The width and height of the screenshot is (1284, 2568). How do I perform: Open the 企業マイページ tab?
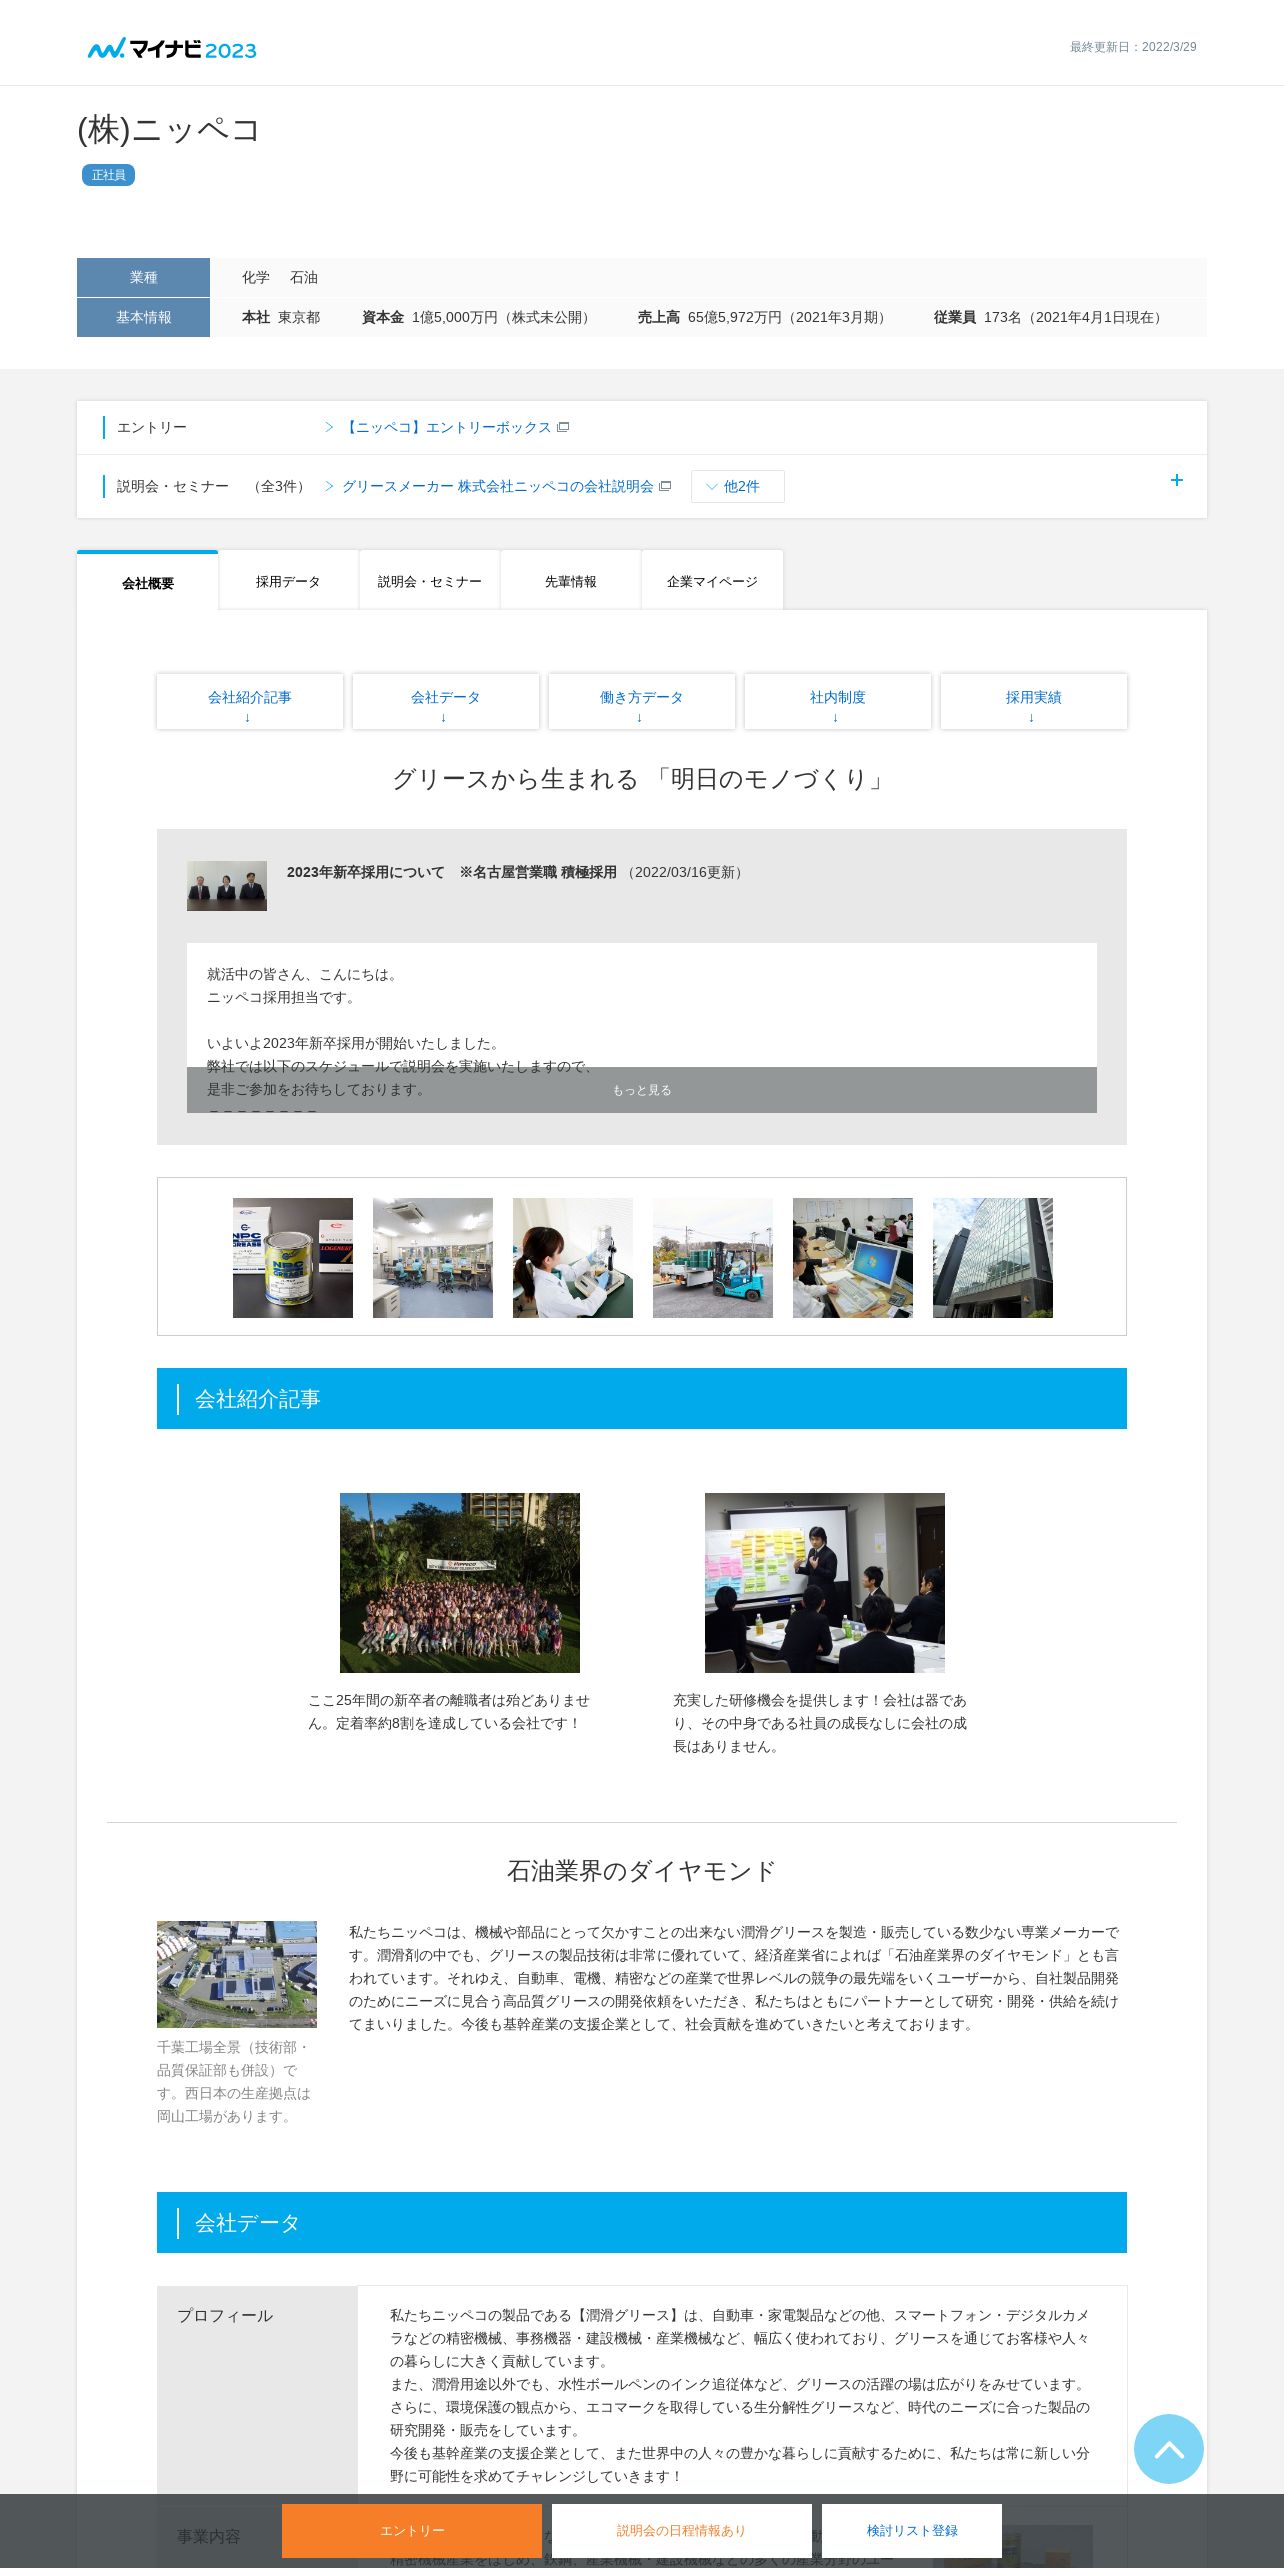click(x=712, y=581)
